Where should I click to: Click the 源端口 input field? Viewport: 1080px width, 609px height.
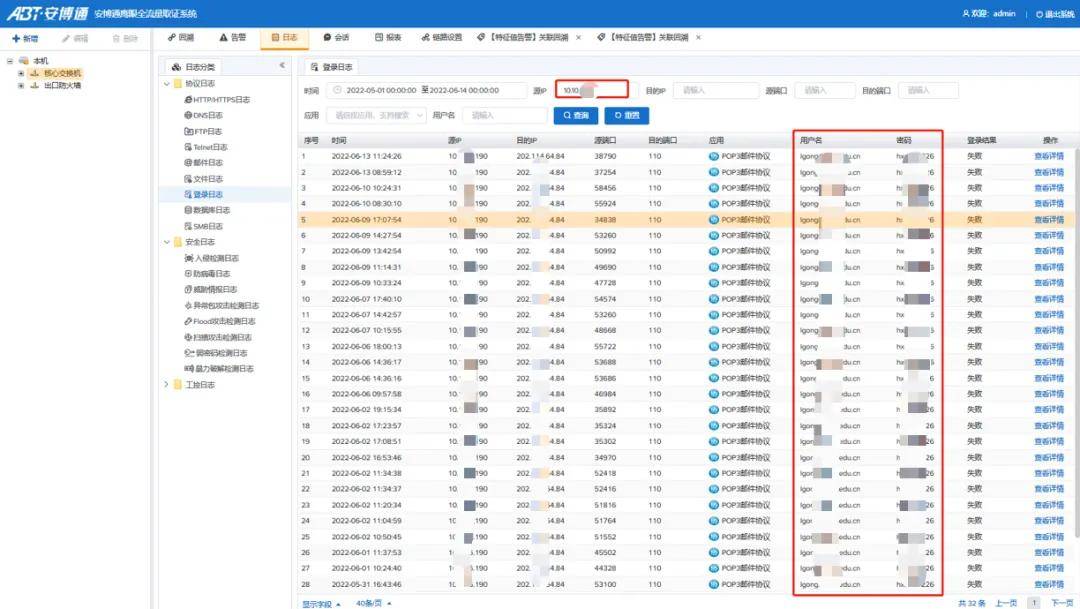click(x=824, y=90)
